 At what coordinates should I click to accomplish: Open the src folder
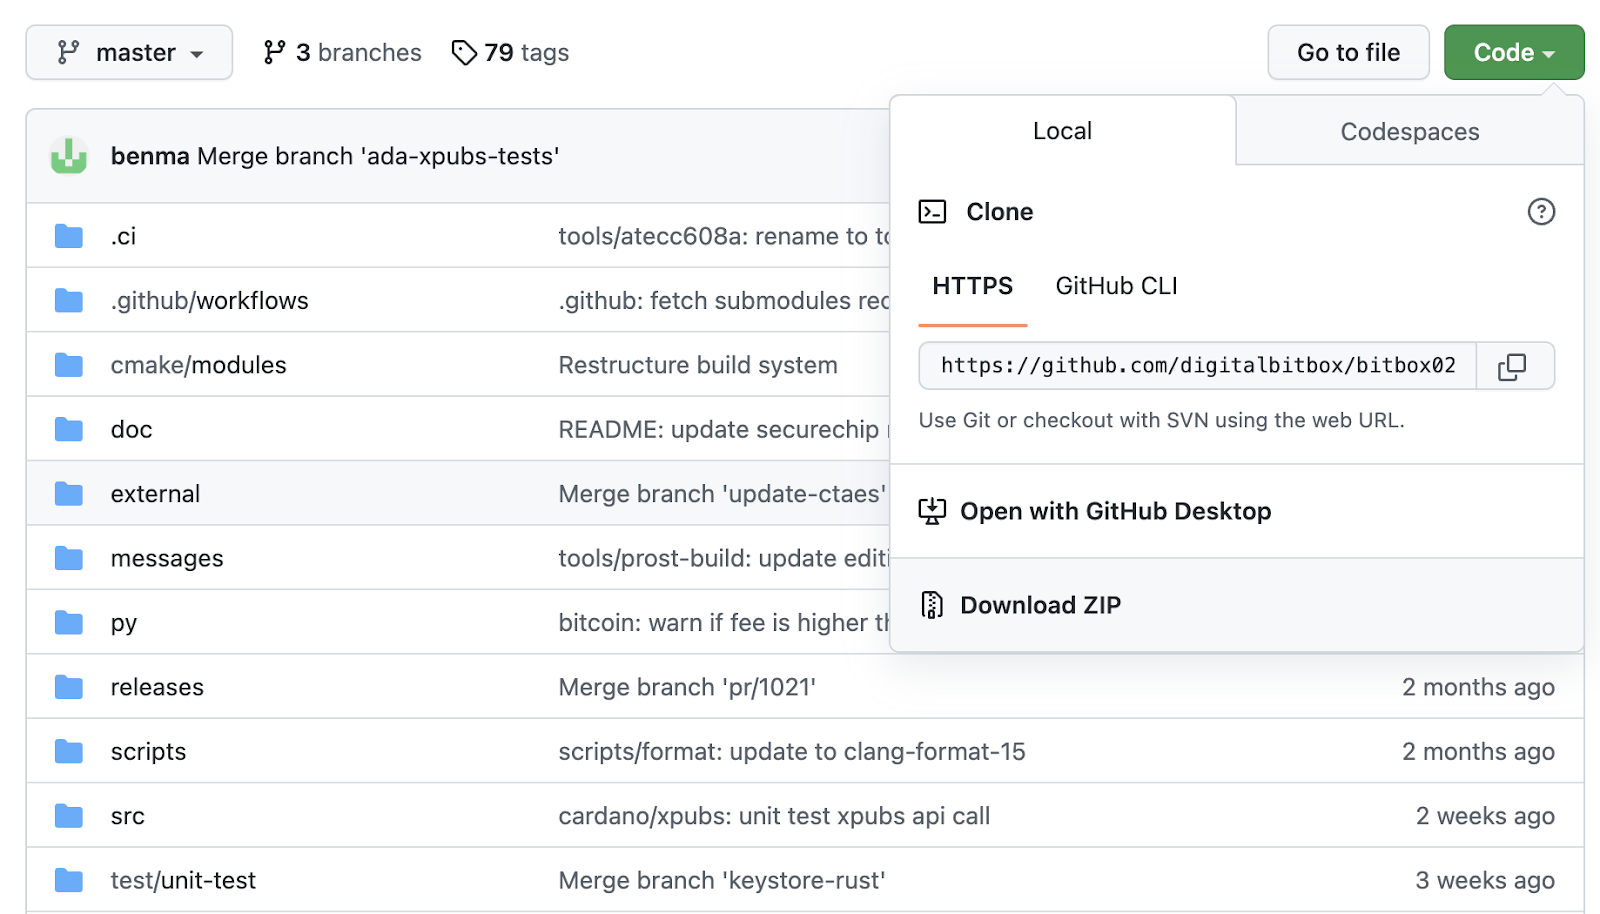point(128,817)
